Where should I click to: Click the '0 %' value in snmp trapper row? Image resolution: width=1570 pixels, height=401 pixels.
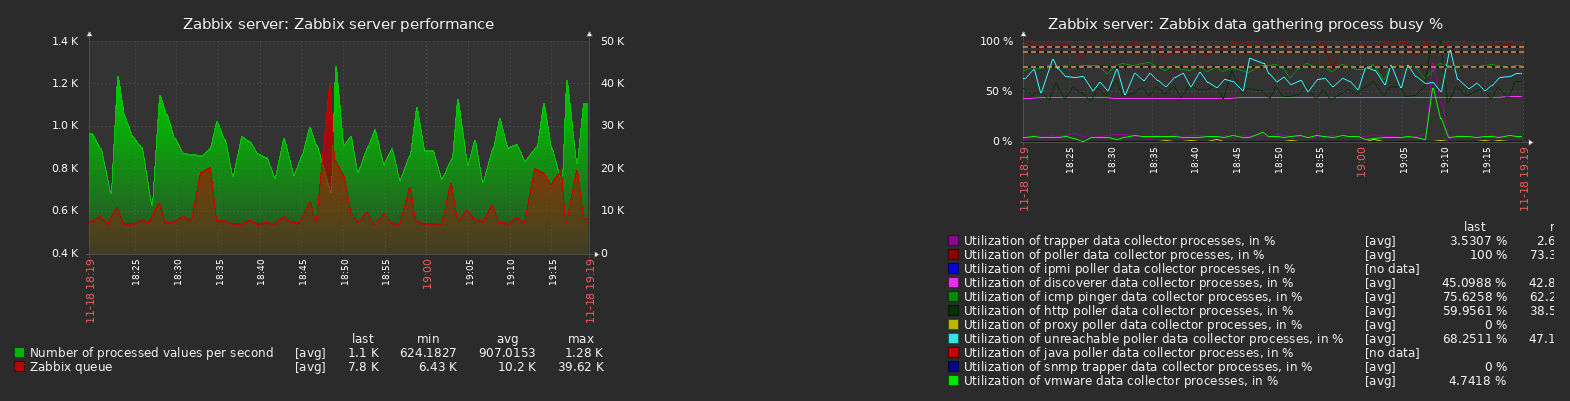pos(1495,367)
